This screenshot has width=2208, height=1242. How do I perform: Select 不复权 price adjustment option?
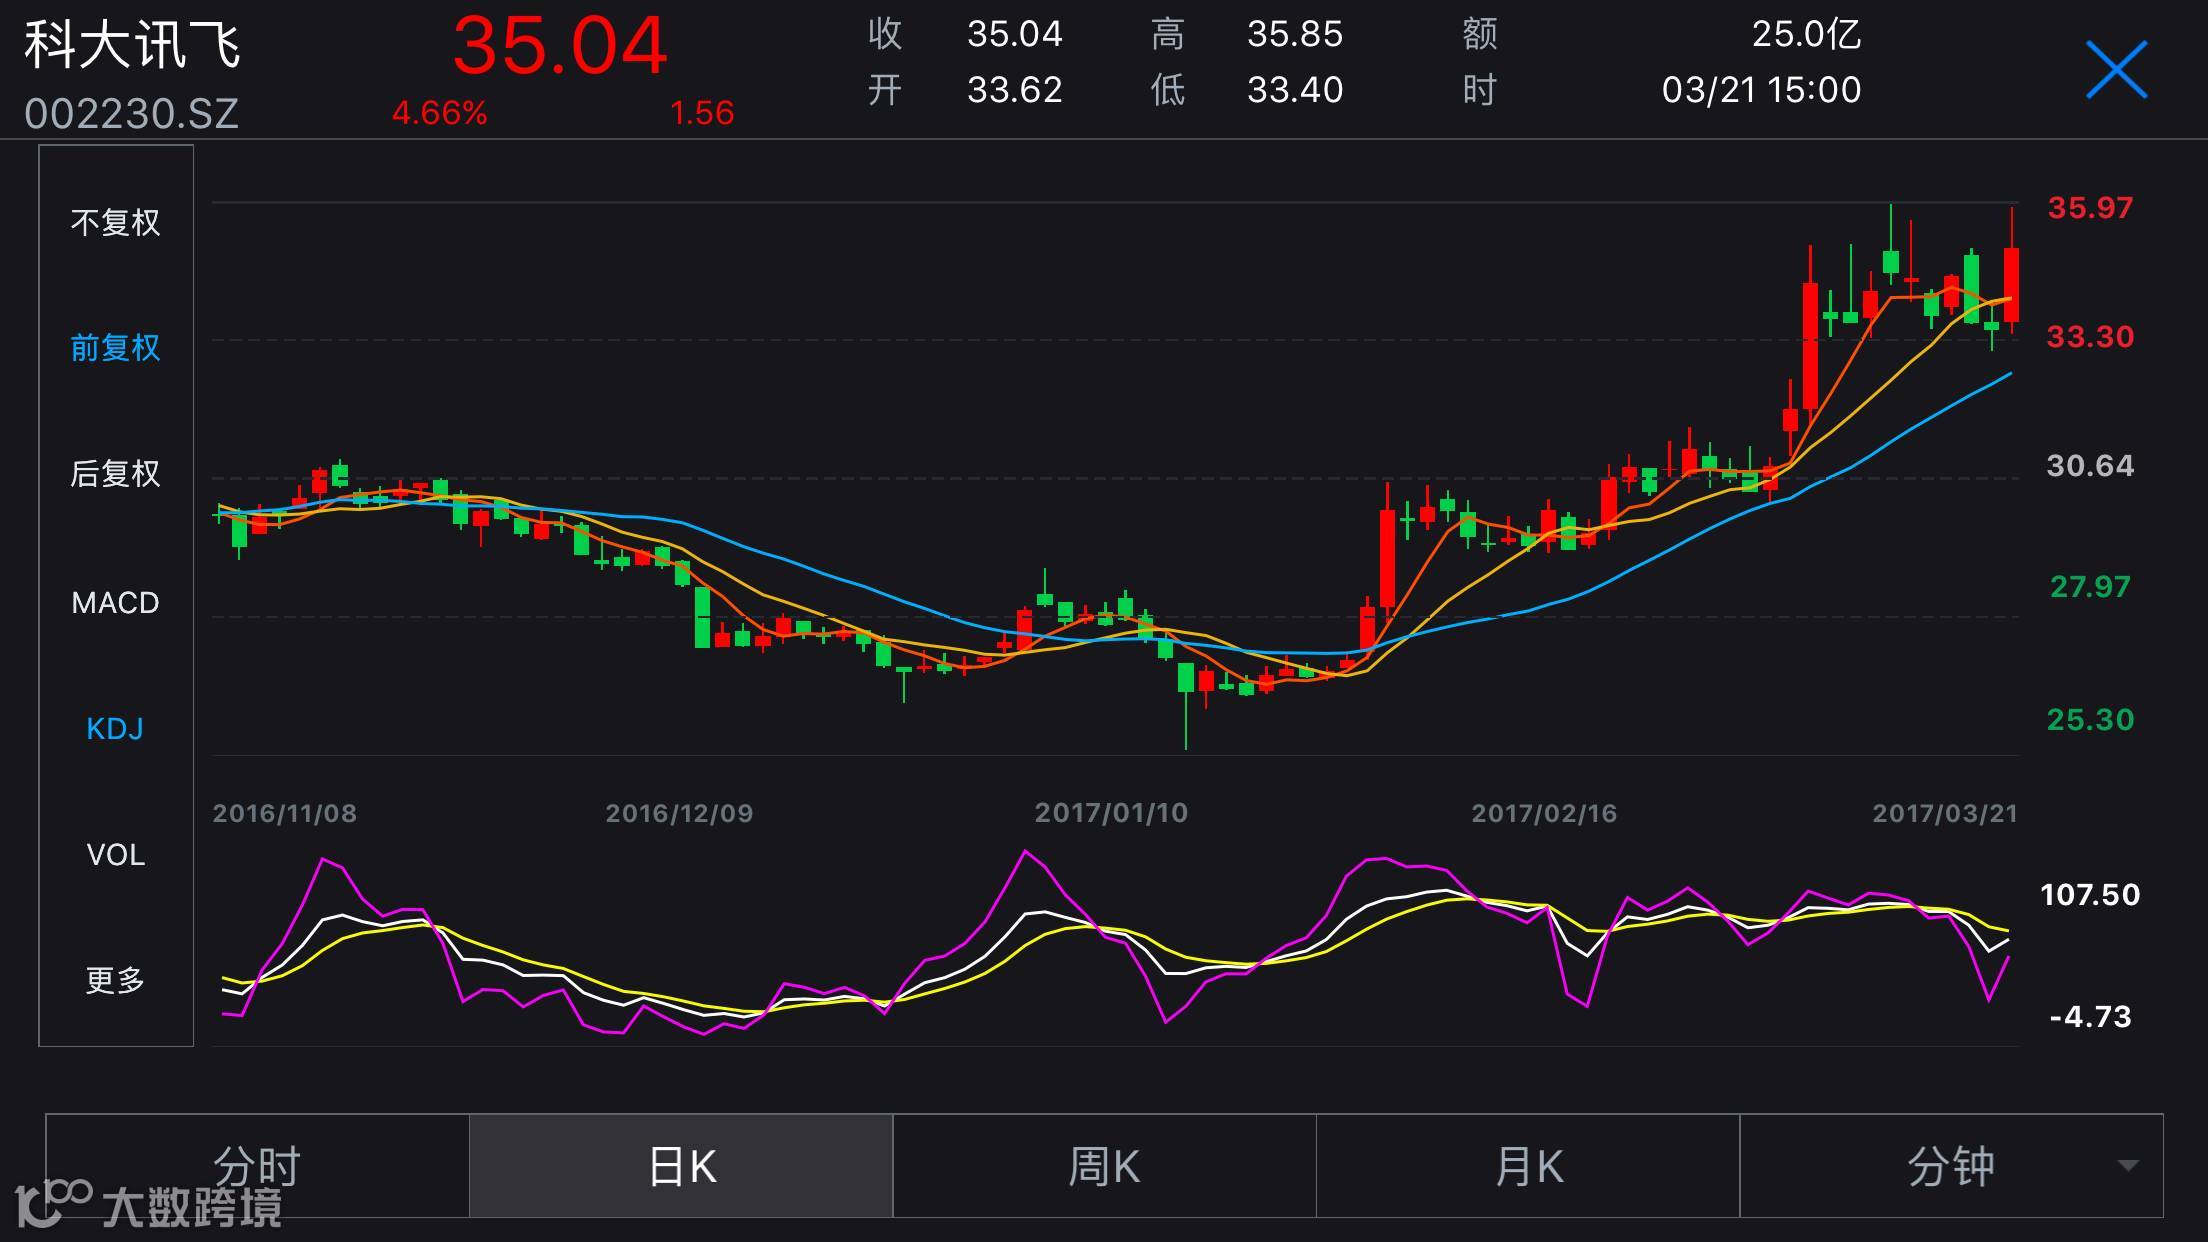pos(115,222)
